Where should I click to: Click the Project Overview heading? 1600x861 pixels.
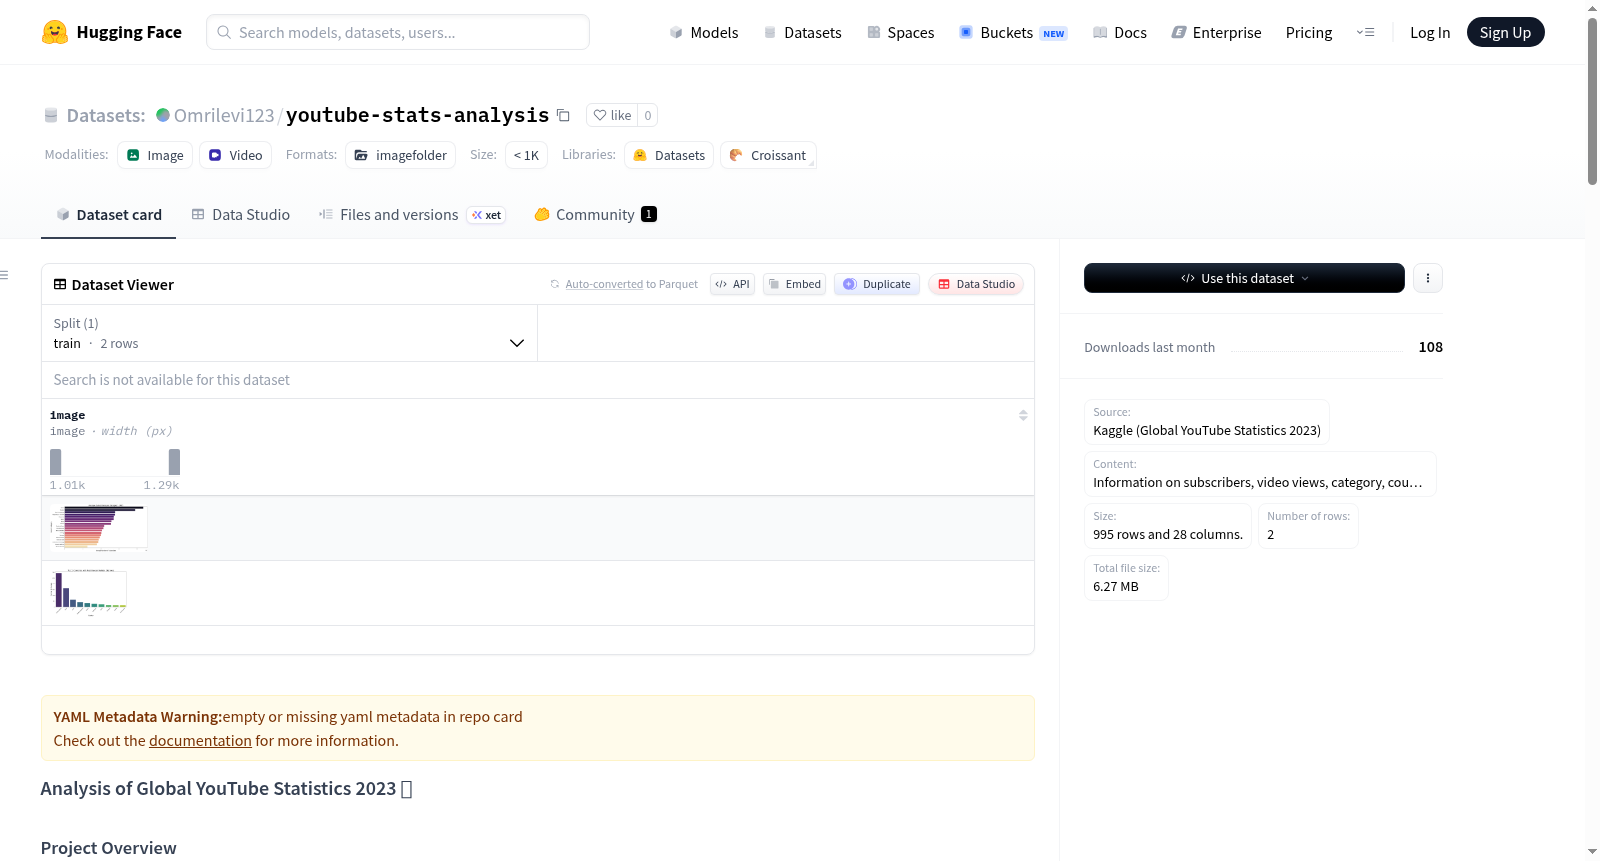(x=109, y=848)
